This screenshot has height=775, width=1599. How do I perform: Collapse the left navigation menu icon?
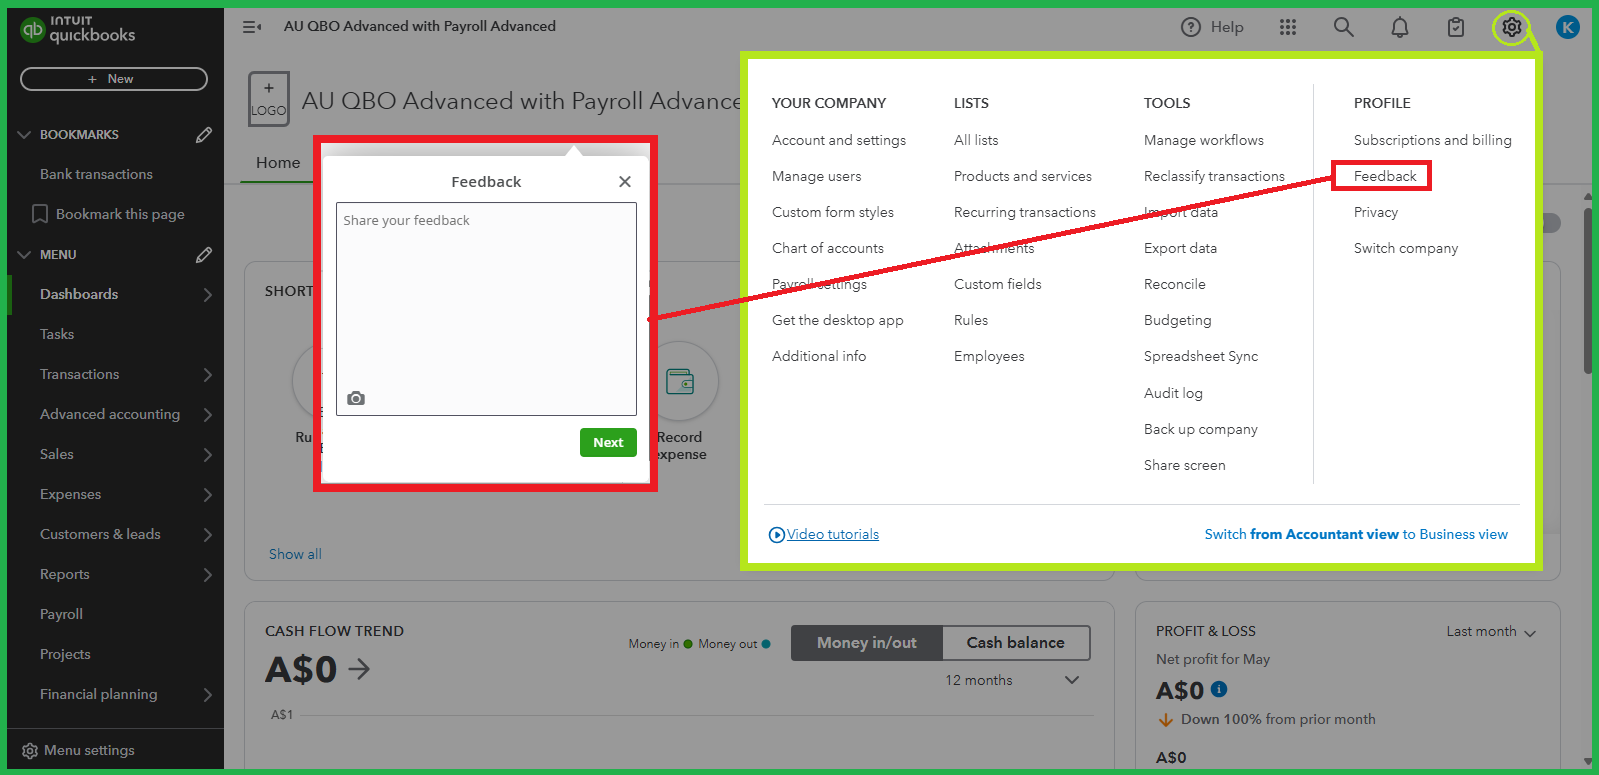tap(252, 27)
